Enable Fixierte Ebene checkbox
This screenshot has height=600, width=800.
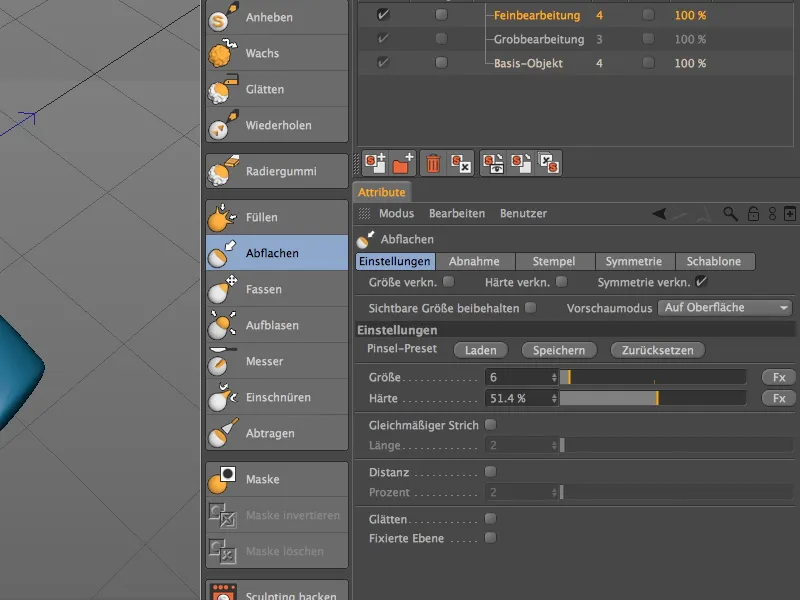click(490, 538)
